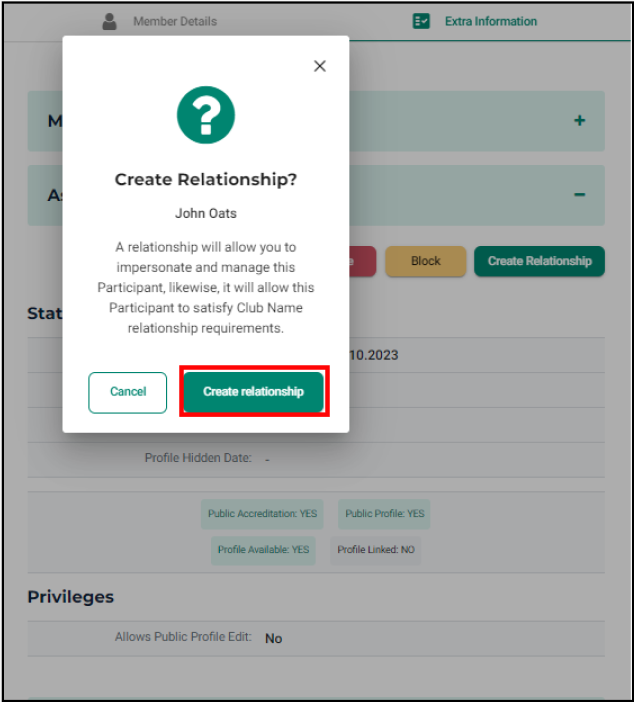Select the Profile Available: YES badge
The height and width of the screenshot is (702, 634).
pyautogui.click(x=263, y=550)
